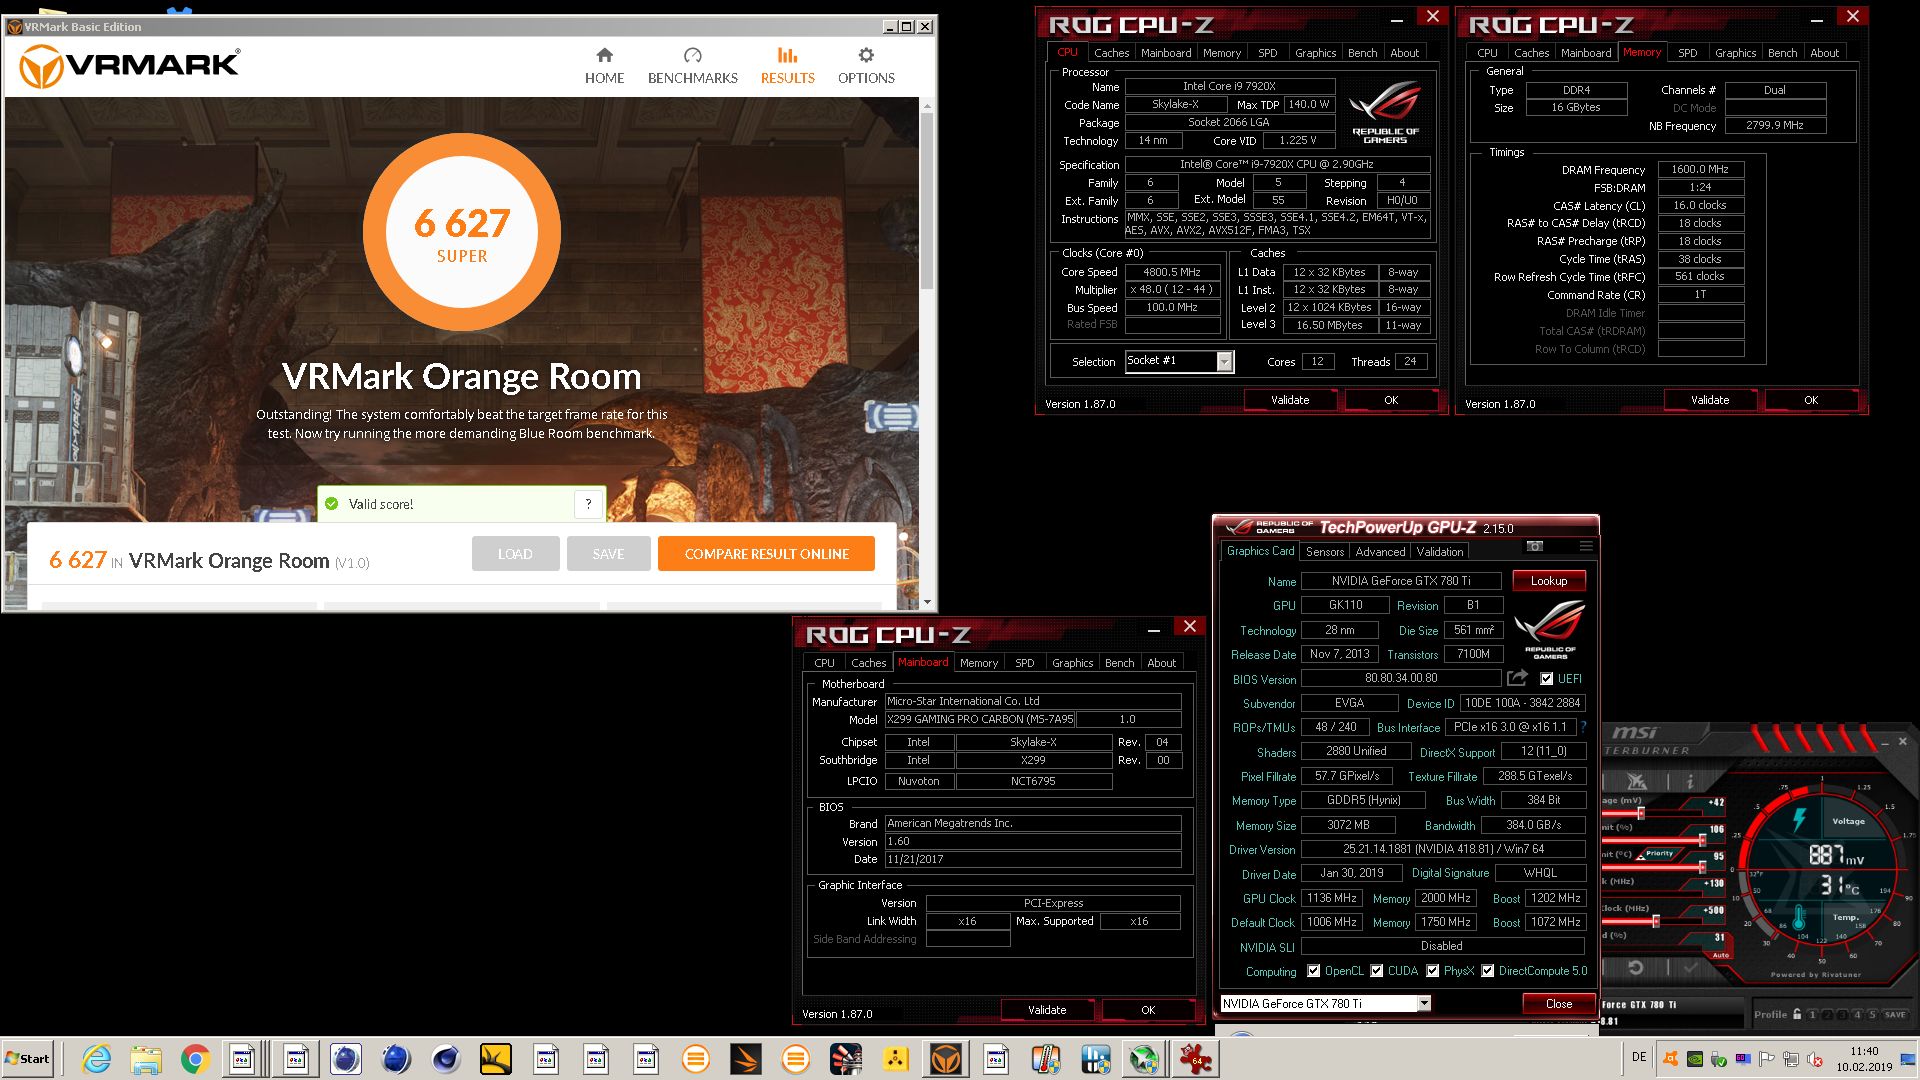Click COMPARE RESULT ONLINE button

(766, 554)
